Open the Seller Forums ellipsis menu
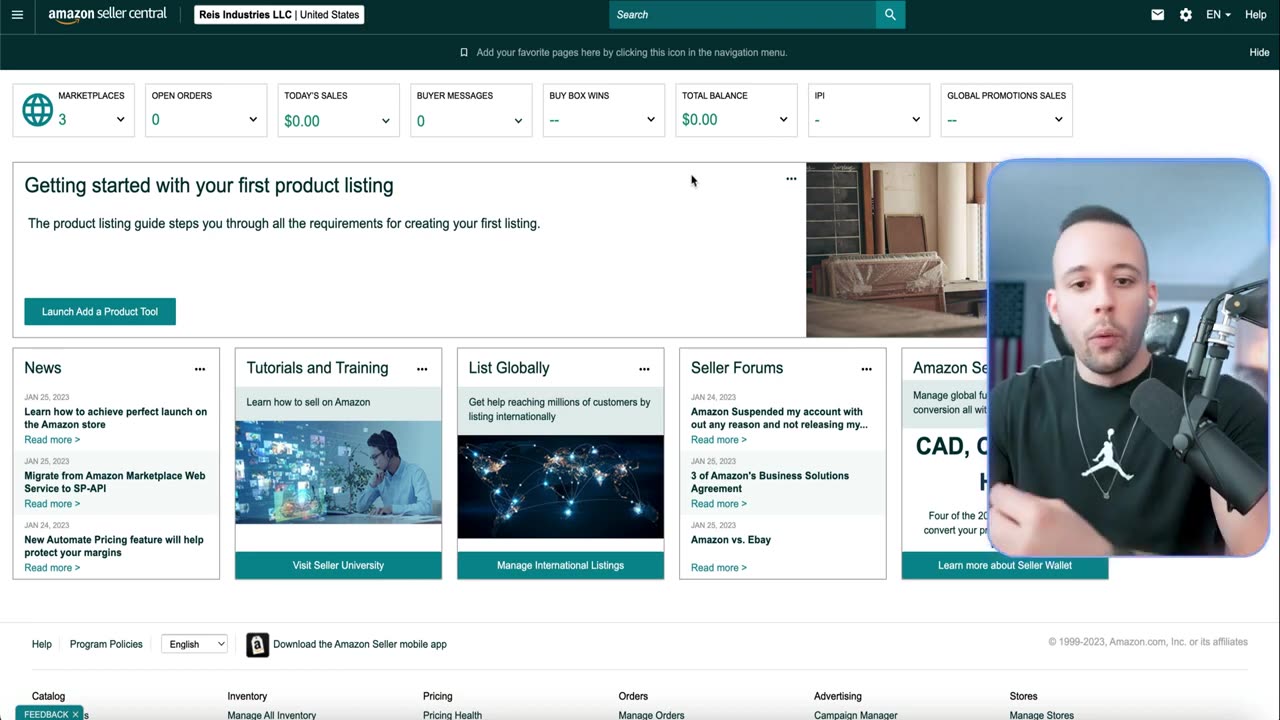The width and height of the screenshot is (1280, 720). (x=866, y=369)
